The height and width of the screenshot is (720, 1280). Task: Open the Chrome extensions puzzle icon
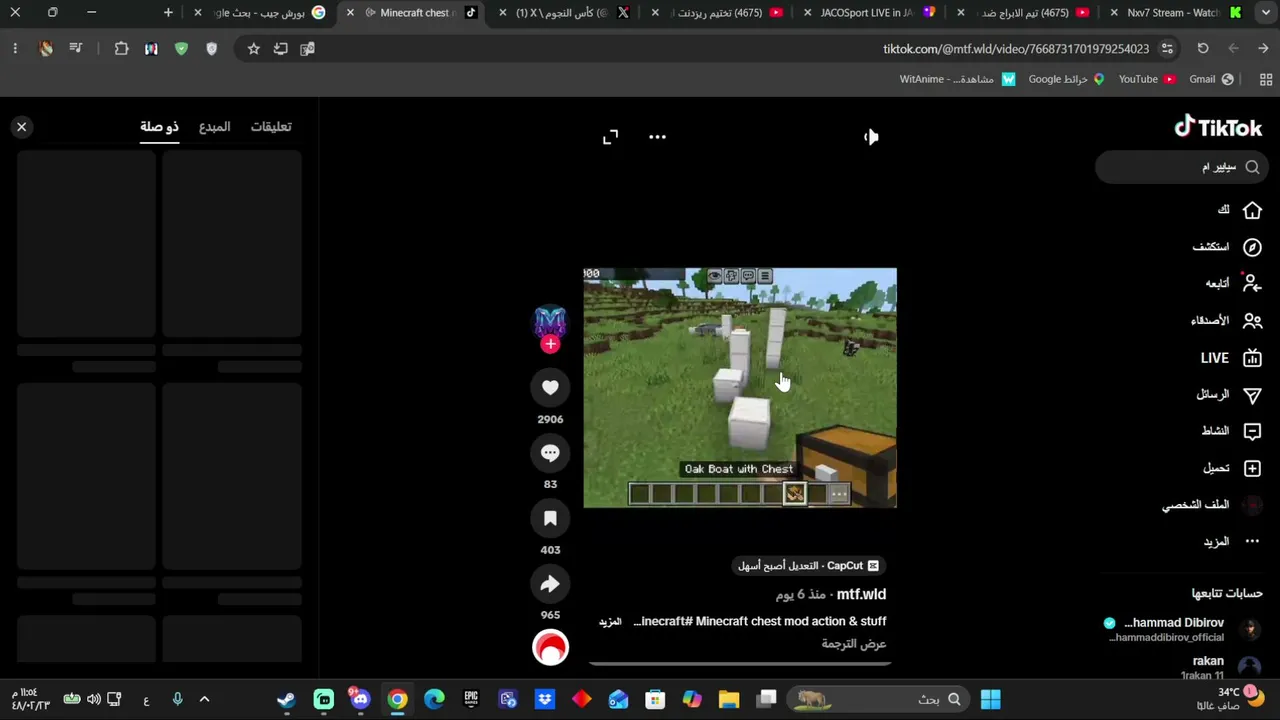pos(121,49)
